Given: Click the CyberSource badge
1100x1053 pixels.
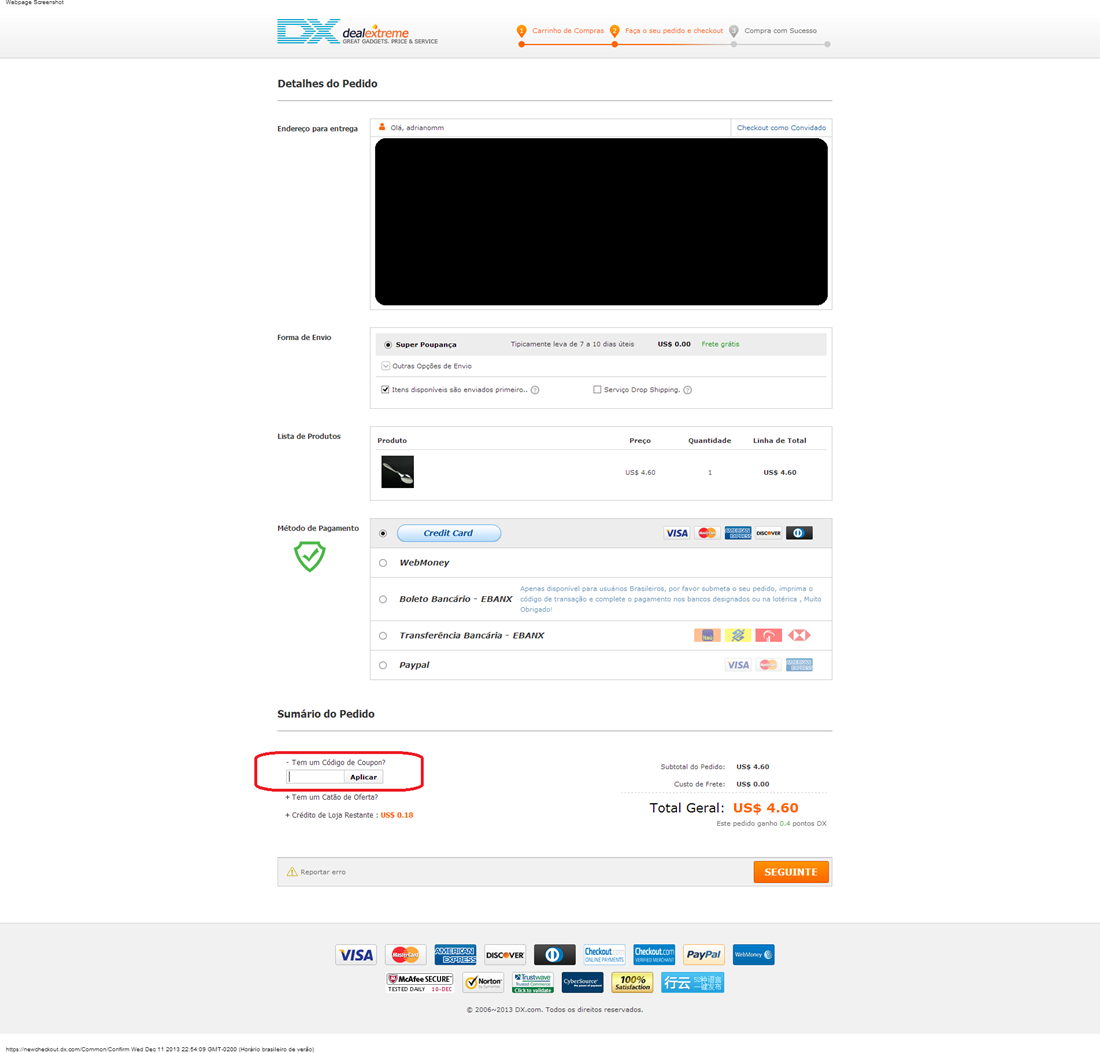Looking at the screenshot, I should (x=582, y=983).
